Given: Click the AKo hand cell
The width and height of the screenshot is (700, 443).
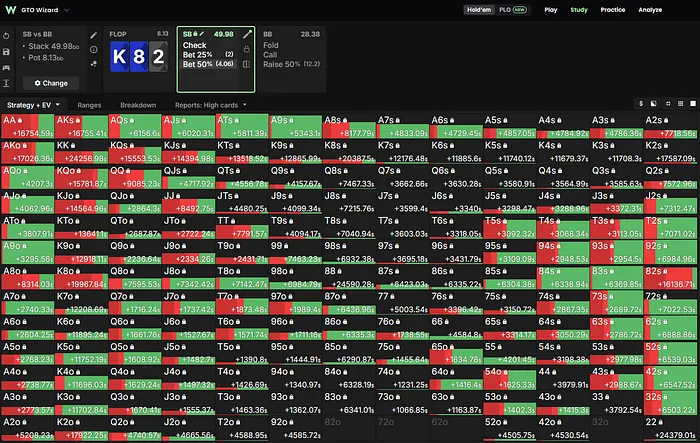Looking at the screenshot, I should [28, 152].
